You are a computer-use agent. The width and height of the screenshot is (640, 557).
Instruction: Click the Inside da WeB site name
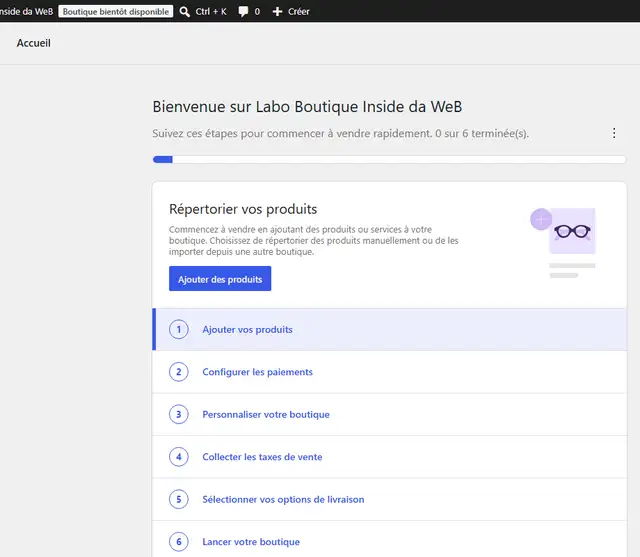coord(27,11)
